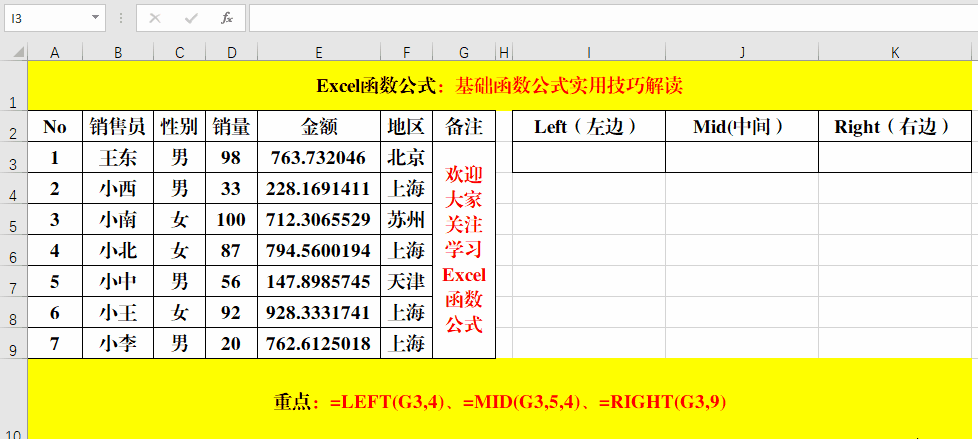The image size is (978, 439).
Task: Click the '地区' header cell
Action: [x=407, y=127]
